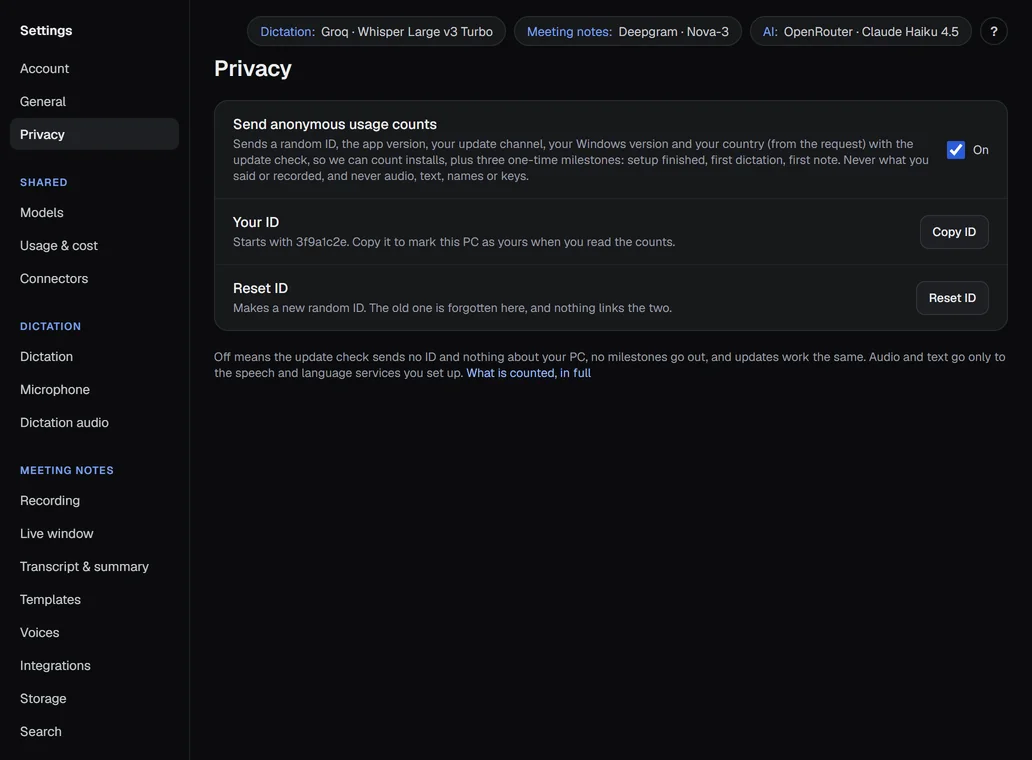Click the DICTATION section header

click(x=51, y=326)
